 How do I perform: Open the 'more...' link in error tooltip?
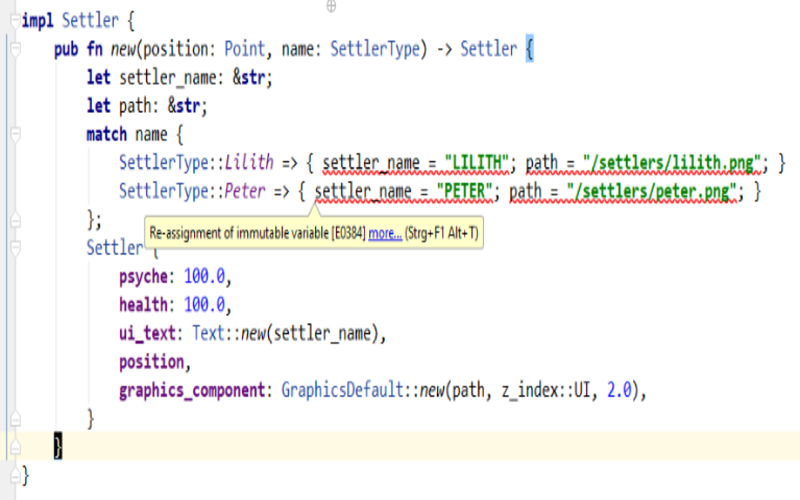pos(385,233)
